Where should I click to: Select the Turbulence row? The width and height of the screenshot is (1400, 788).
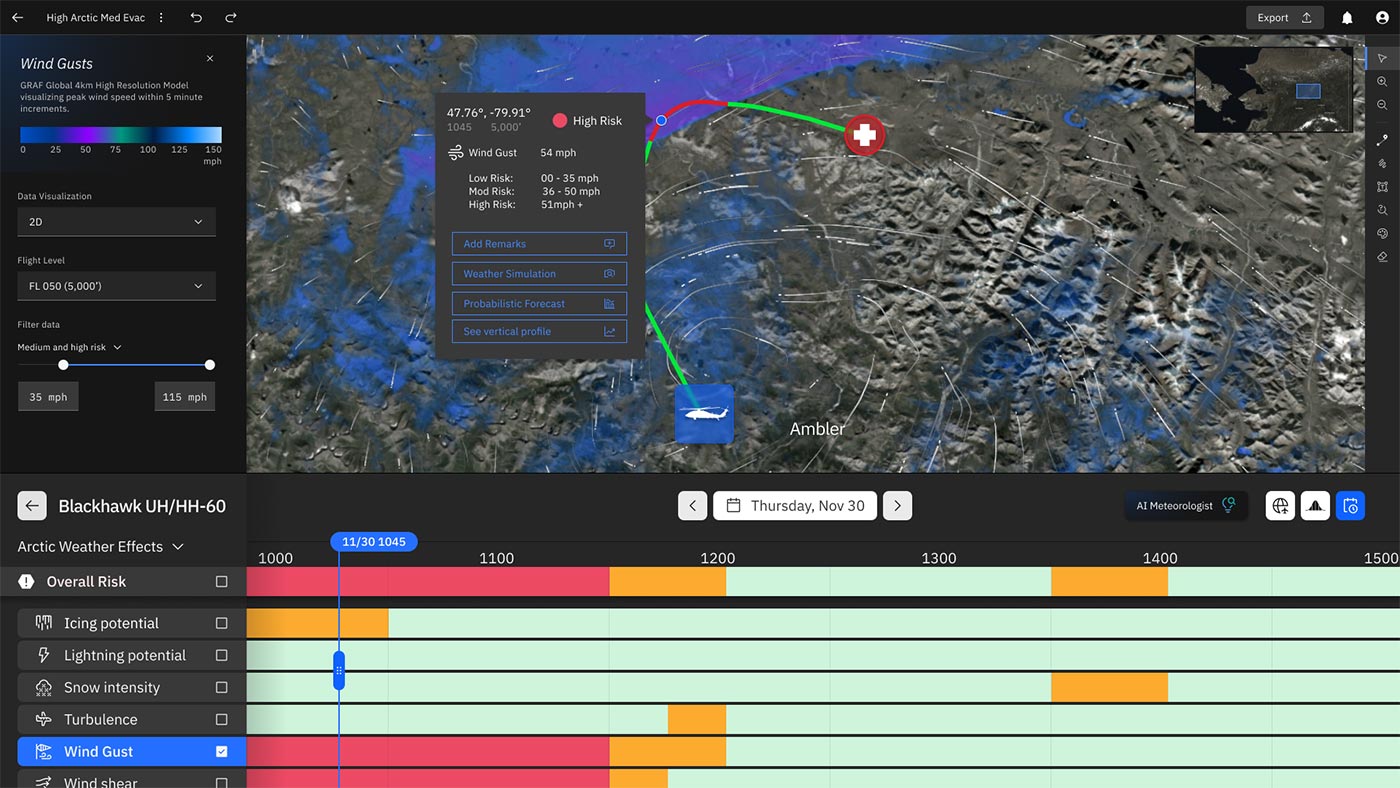(x=101, y=719)
